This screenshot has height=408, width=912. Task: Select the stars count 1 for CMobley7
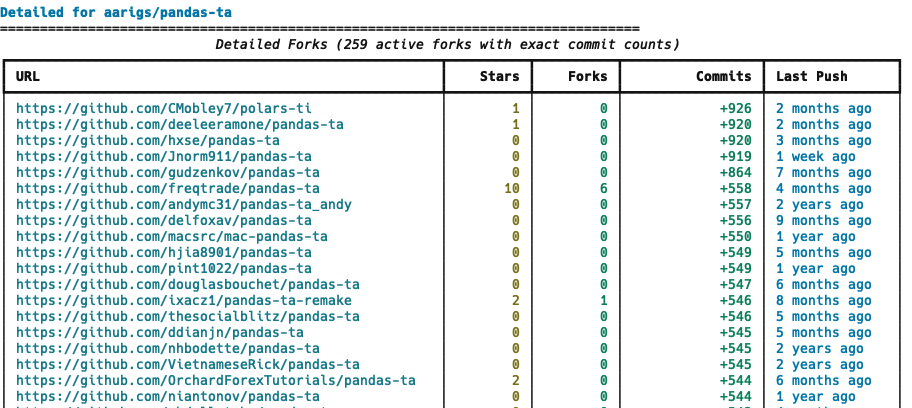click(x=516, y=108)
